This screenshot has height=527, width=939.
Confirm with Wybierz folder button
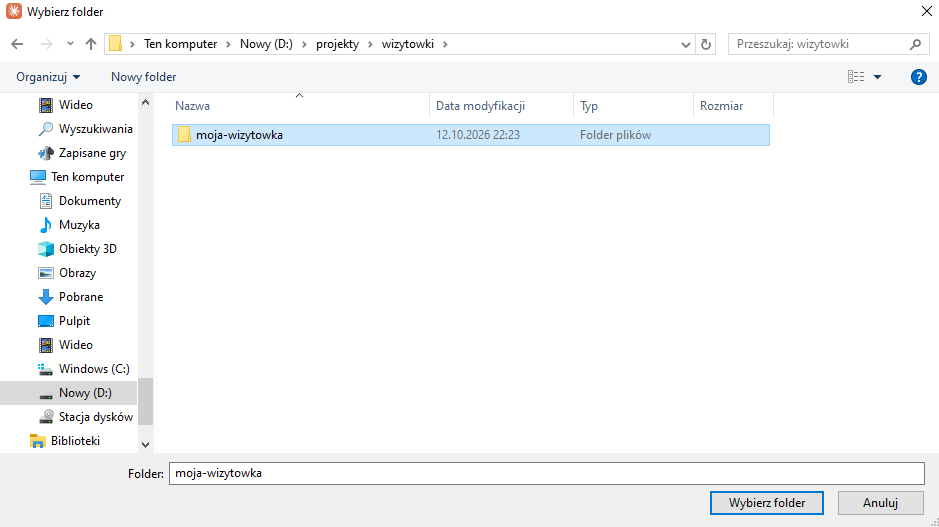click(x=767, y=503)
